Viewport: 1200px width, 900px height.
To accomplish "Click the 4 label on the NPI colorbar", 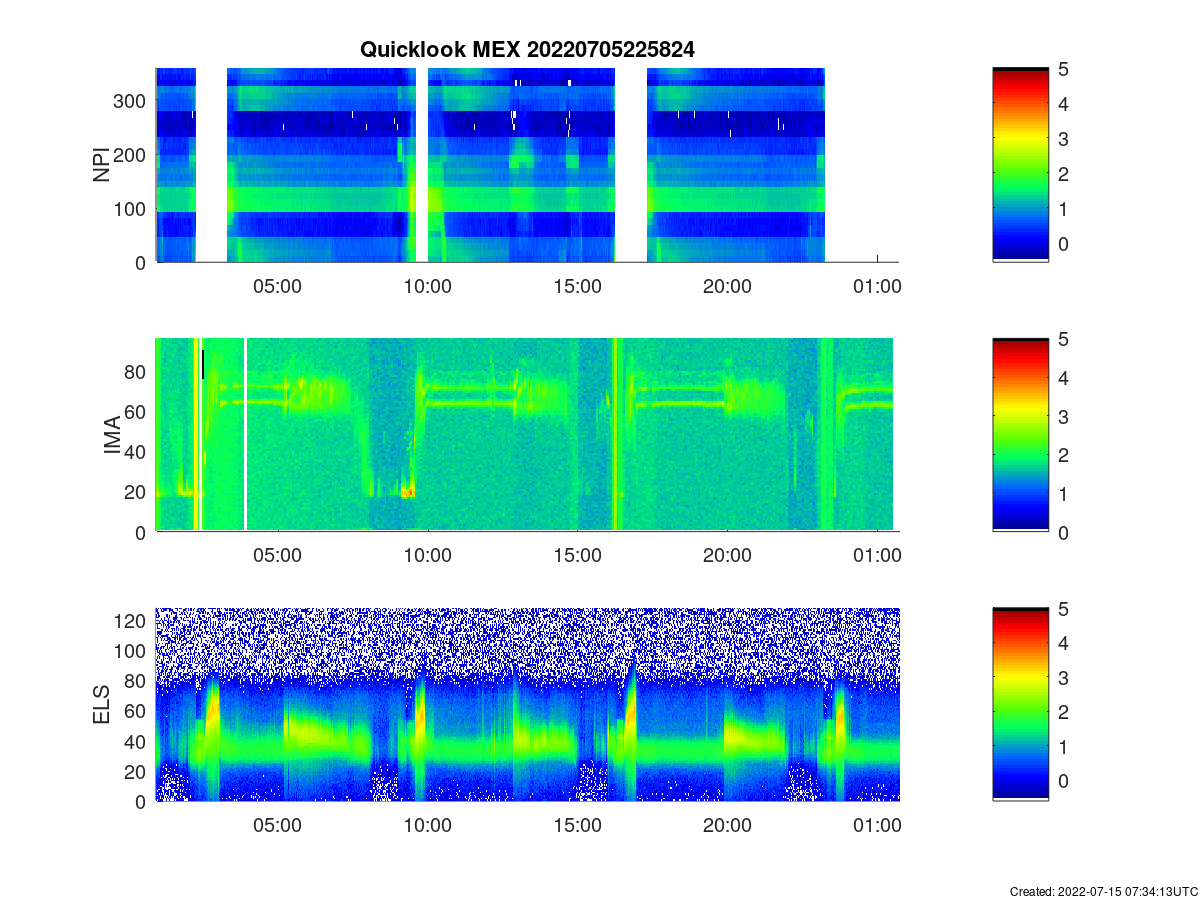I will click(1065, 104).
